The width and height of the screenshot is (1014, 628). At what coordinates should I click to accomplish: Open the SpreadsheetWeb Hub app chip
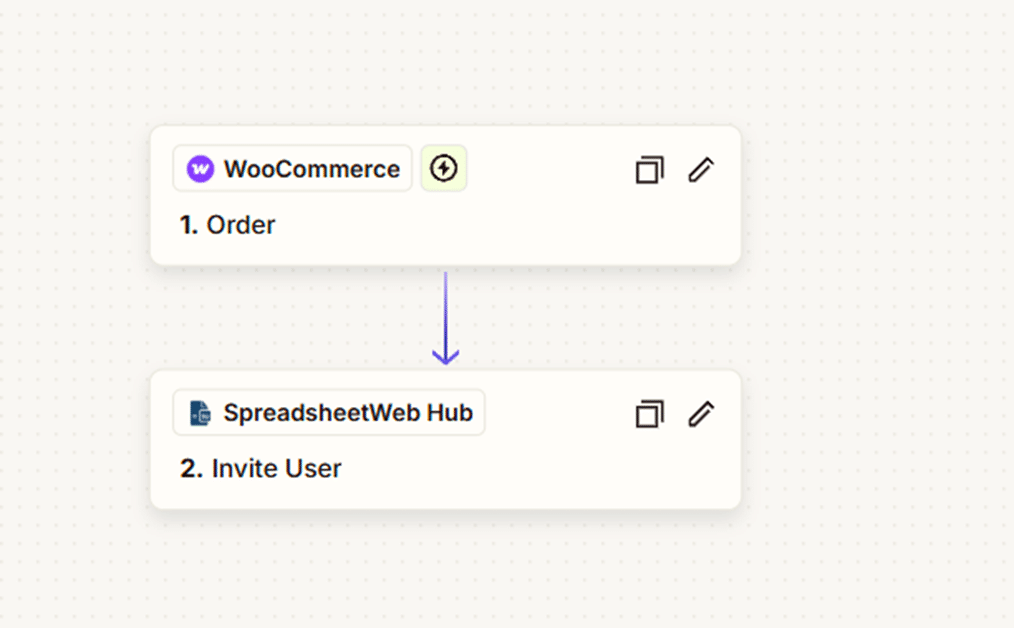[328, 413]
